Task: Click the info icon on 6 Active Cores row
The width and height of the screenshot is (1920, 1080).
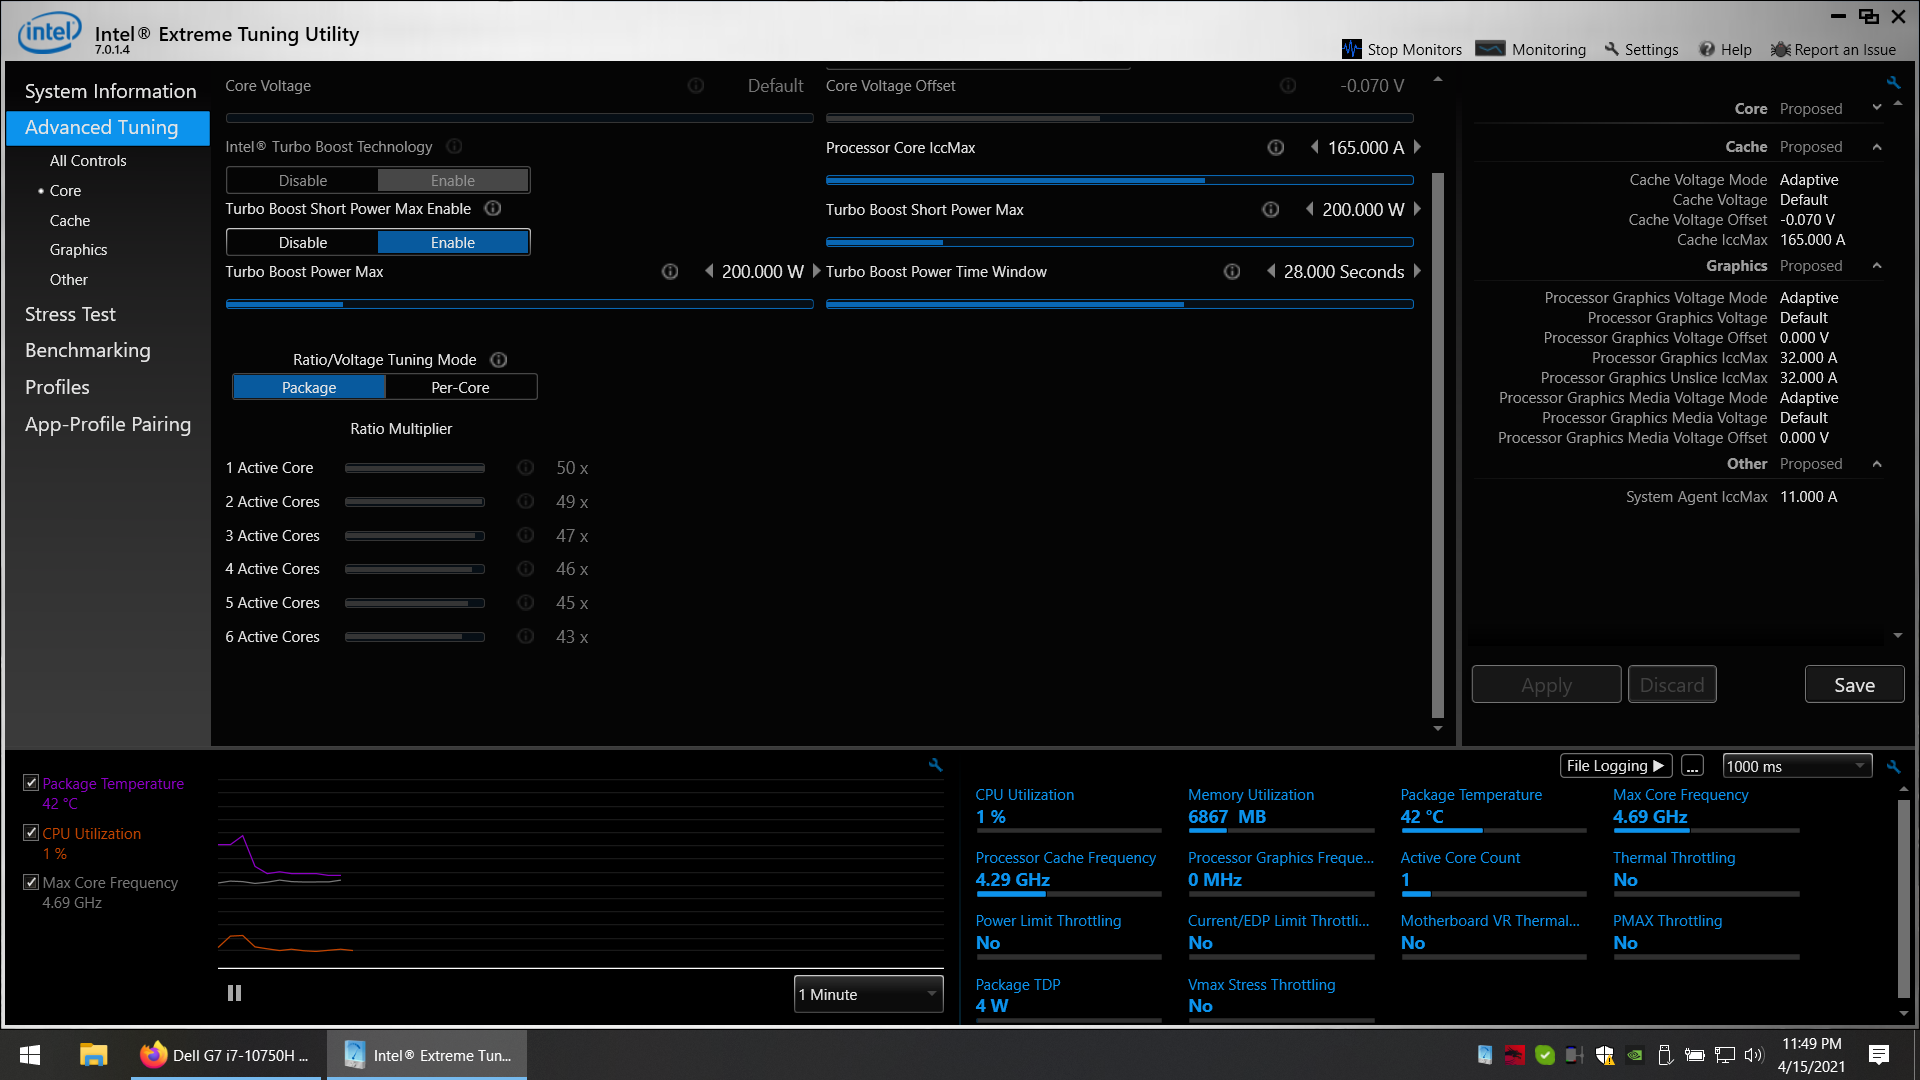Action: pos(525,636)
